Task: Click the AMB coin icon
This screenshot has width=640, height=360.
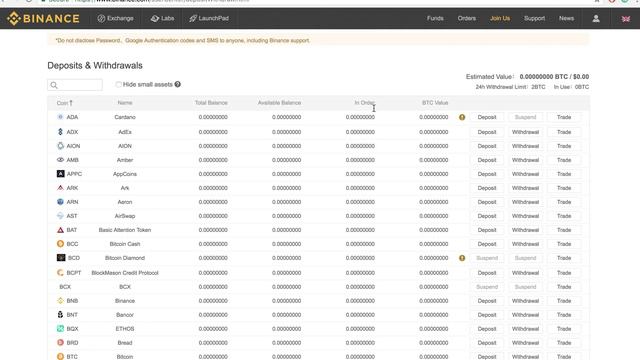Action: [60, 160]
